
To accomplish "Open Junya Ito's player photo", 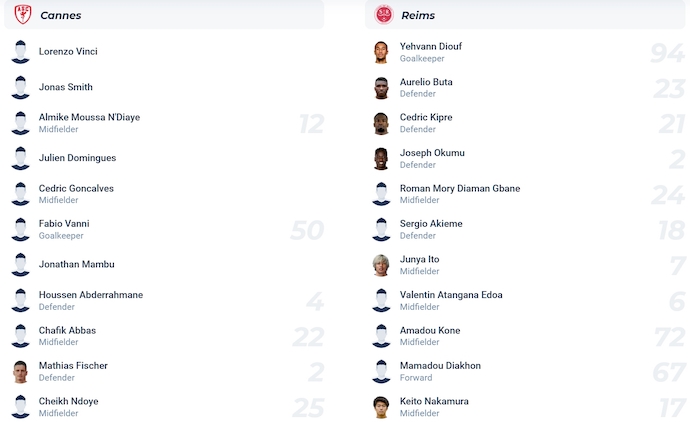I will (x=381, y=265).
